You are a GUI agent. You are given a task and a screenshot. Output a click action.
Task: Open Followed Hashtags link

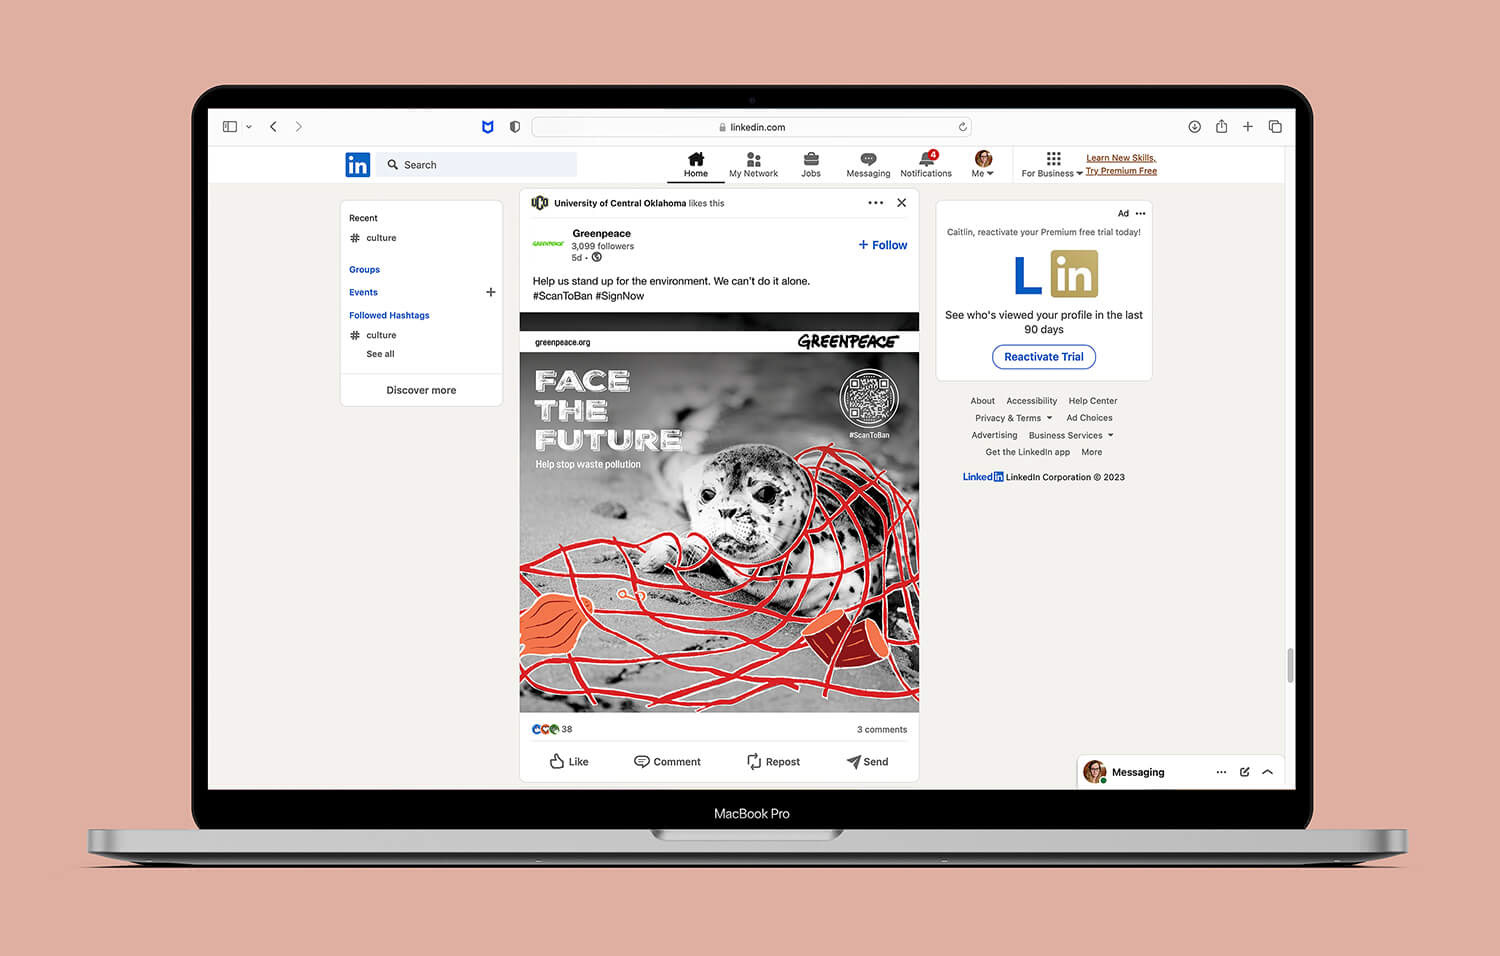(x=389, y=315)
